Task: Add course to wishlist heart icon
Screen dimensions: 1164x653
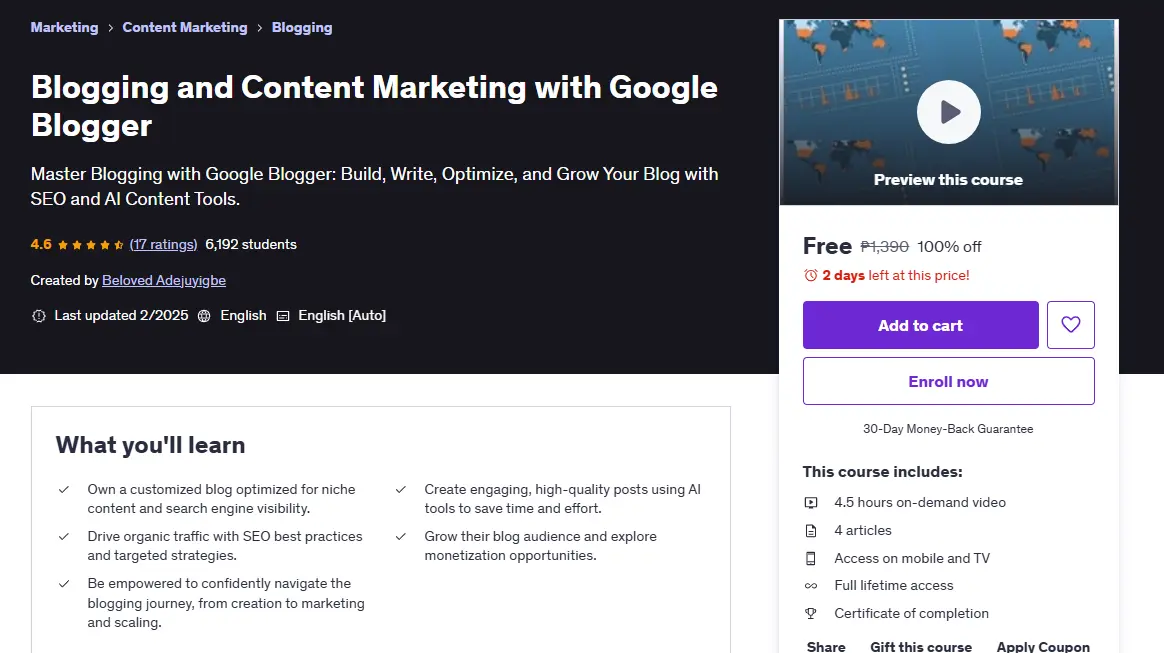Action: 1070,325
